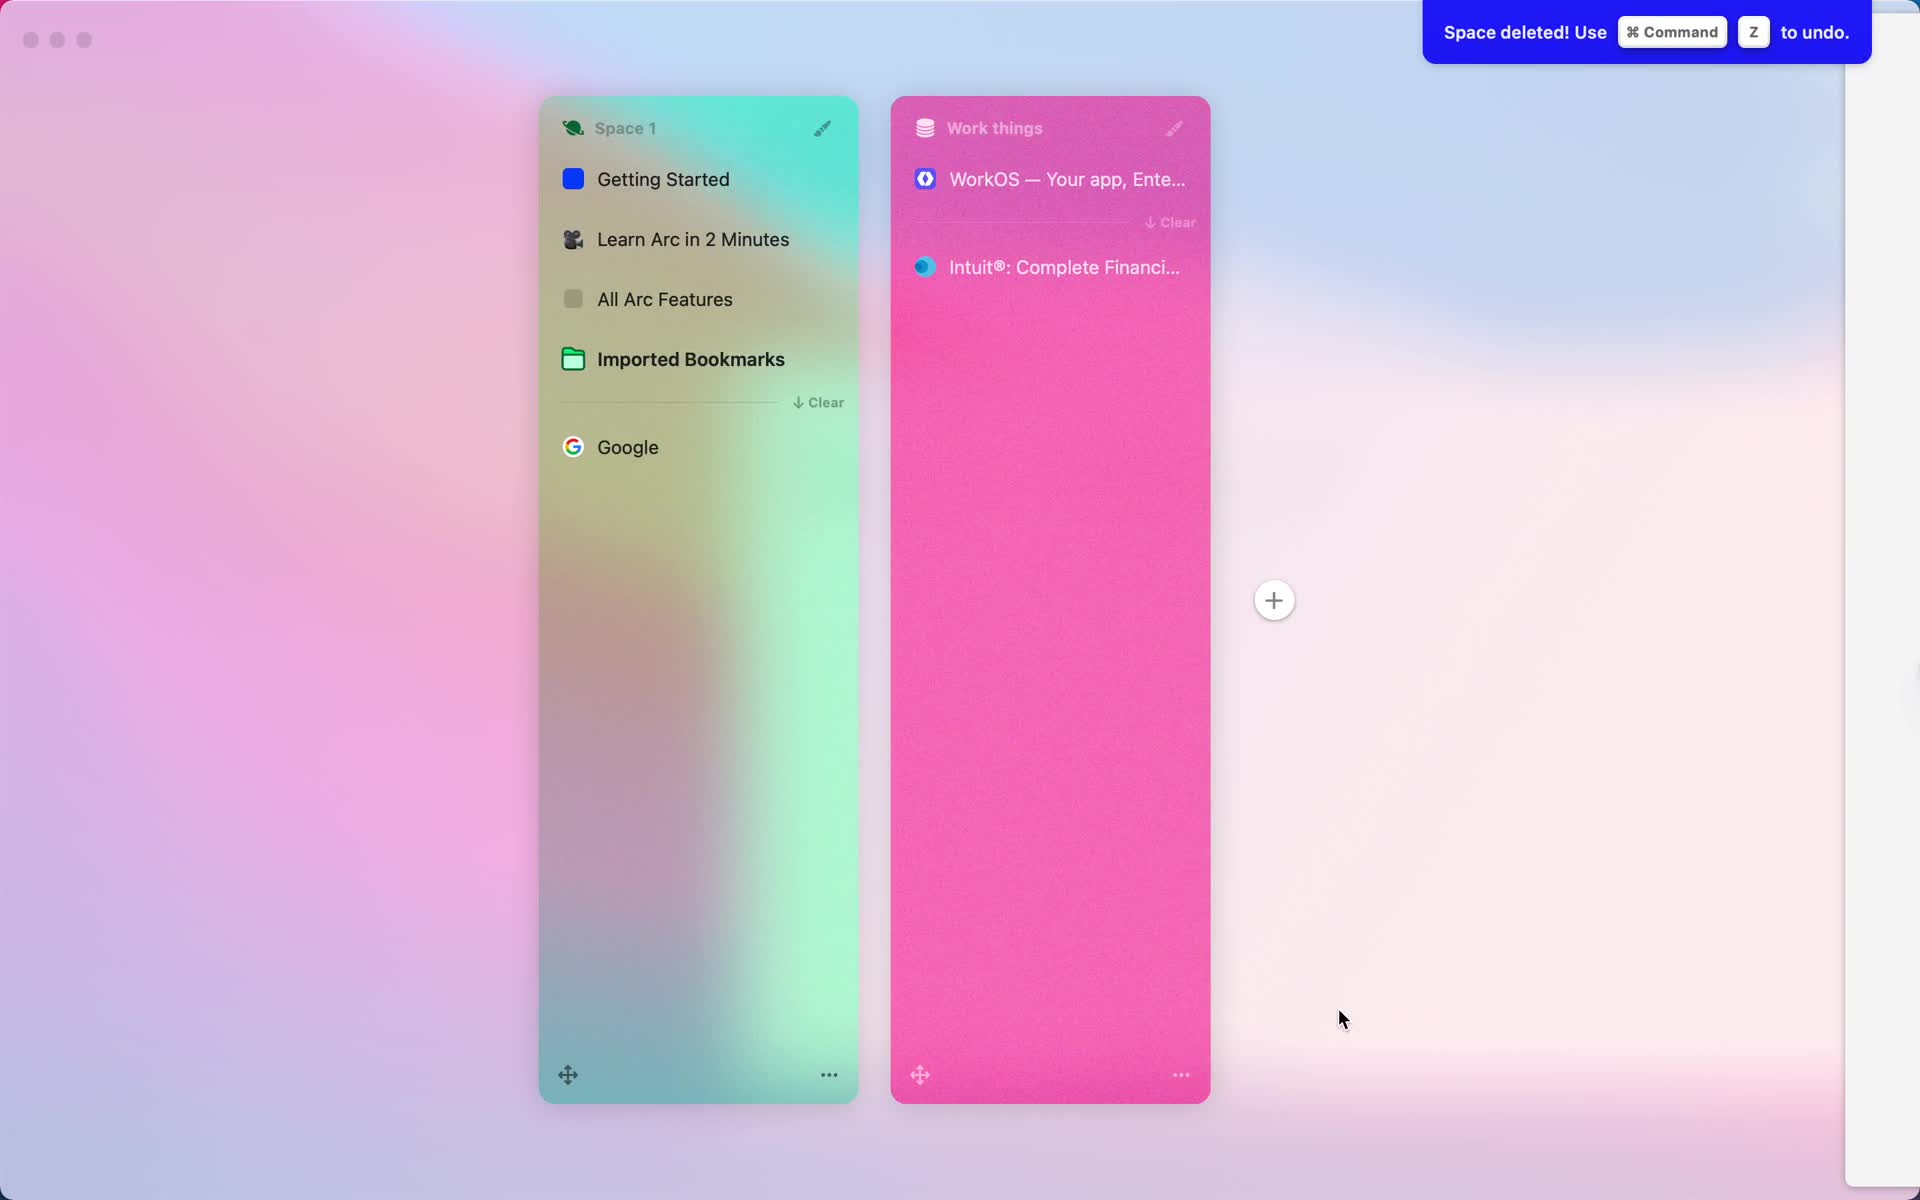1920x1200 pixels.
Task: Click the database icon in Work things space
Action: point(923,129)
